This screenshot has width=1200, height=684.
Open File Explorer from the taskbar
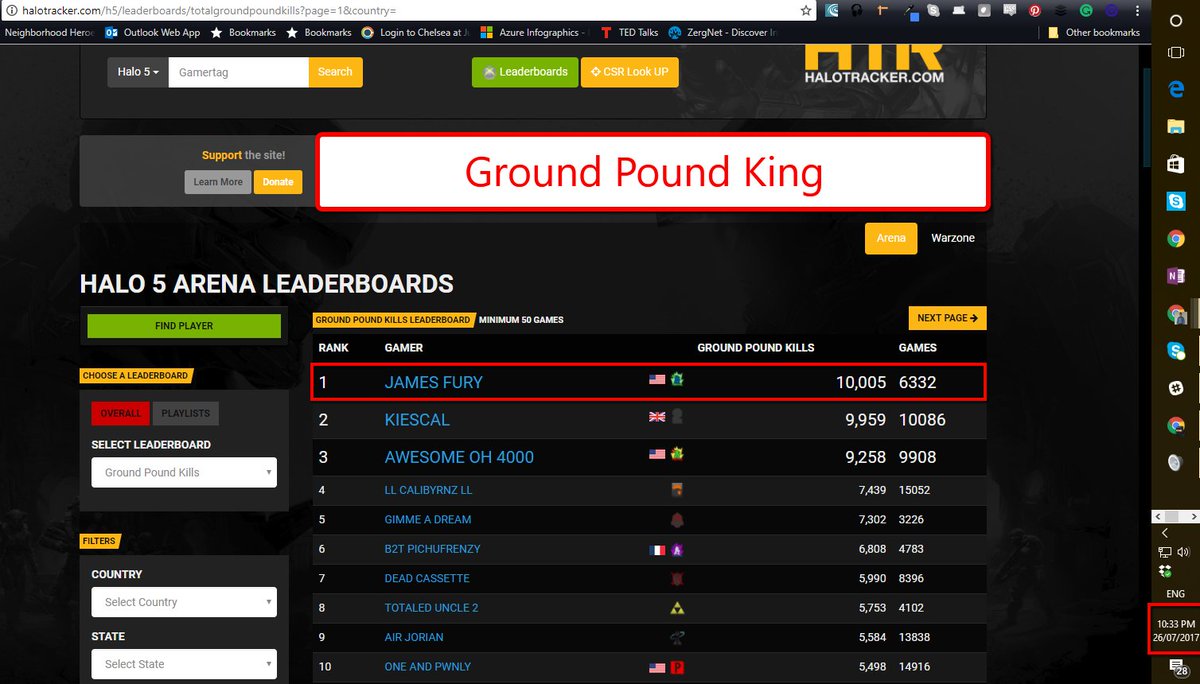[1176, 126]
